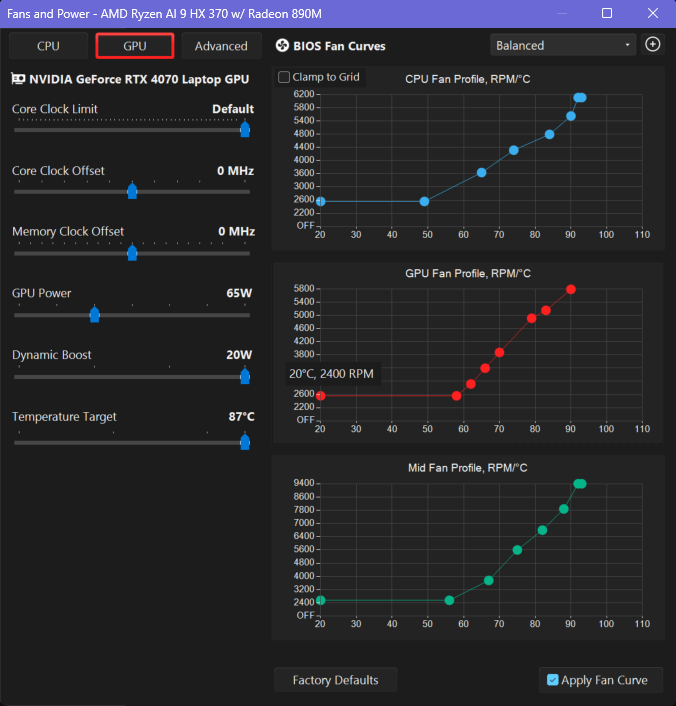
Task: Click the '65W' GPU Power value
Action: tap(239, 293)
